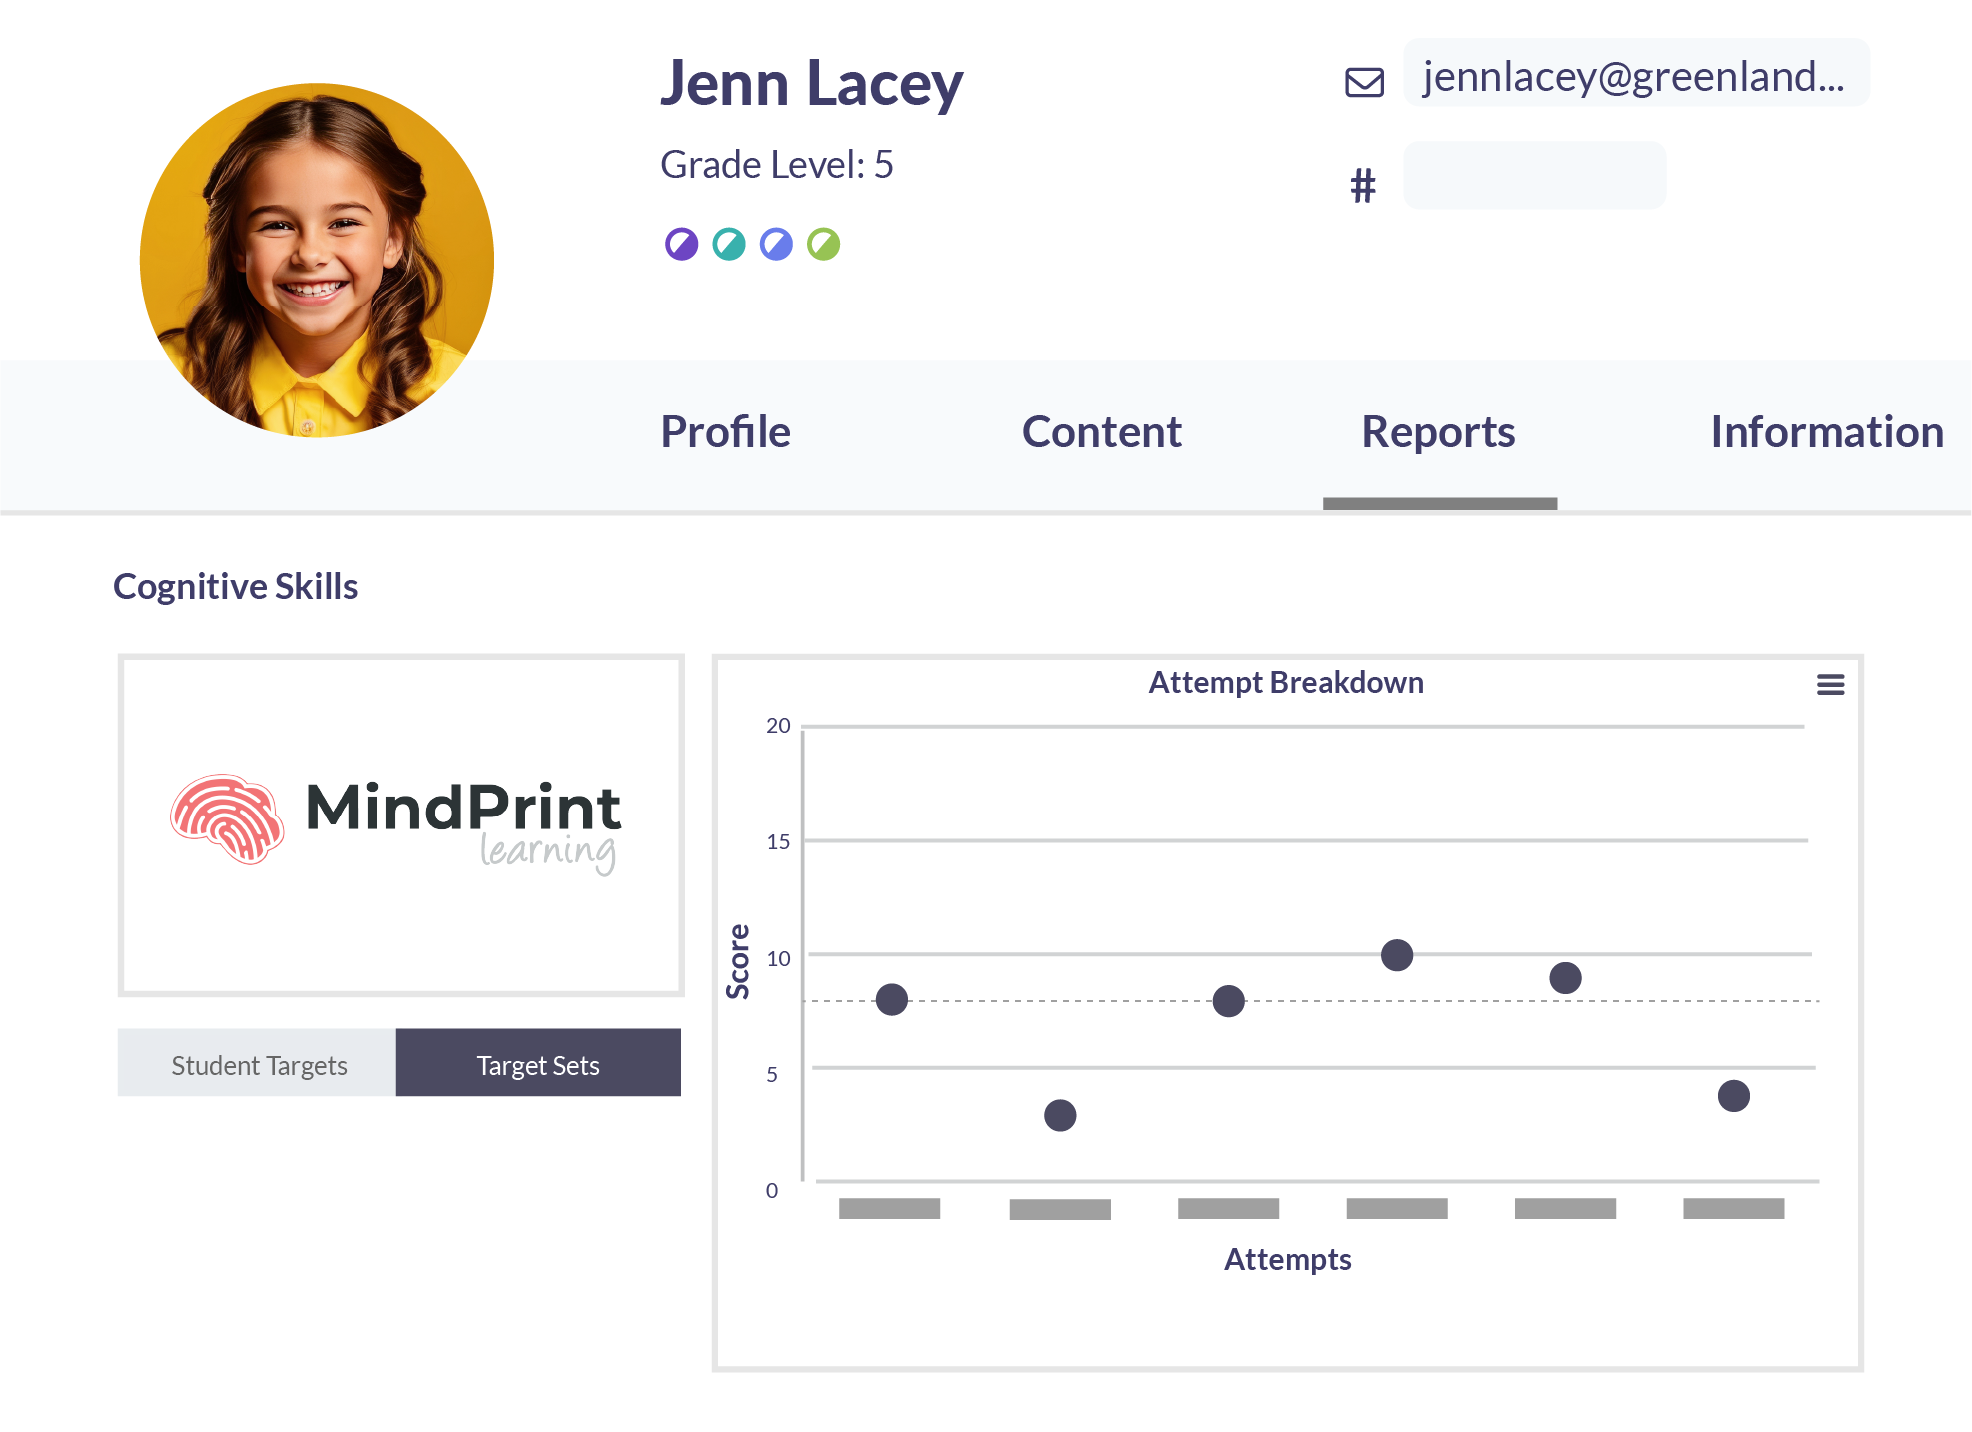Viewport: 1972px width, 1432px height.
Task: Click the teal subject badge icon
Action: [728, 243]
